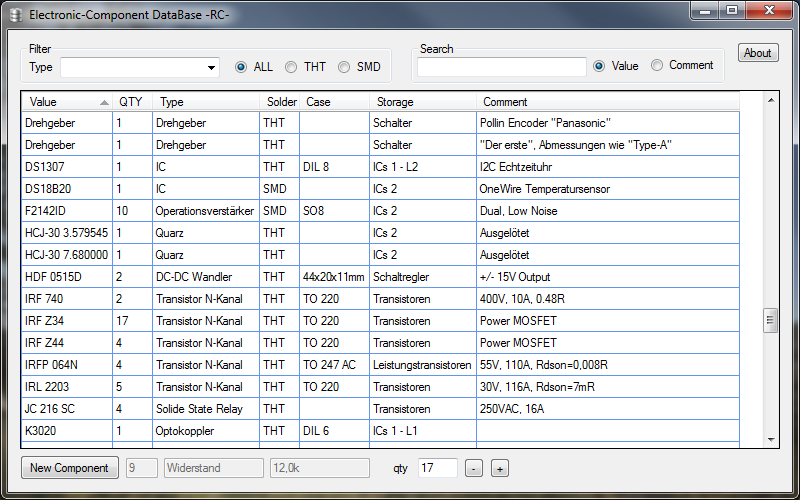The image size is (800, 500).
Task: Click the table scrollbar up arrow
Action: point(771,101)
